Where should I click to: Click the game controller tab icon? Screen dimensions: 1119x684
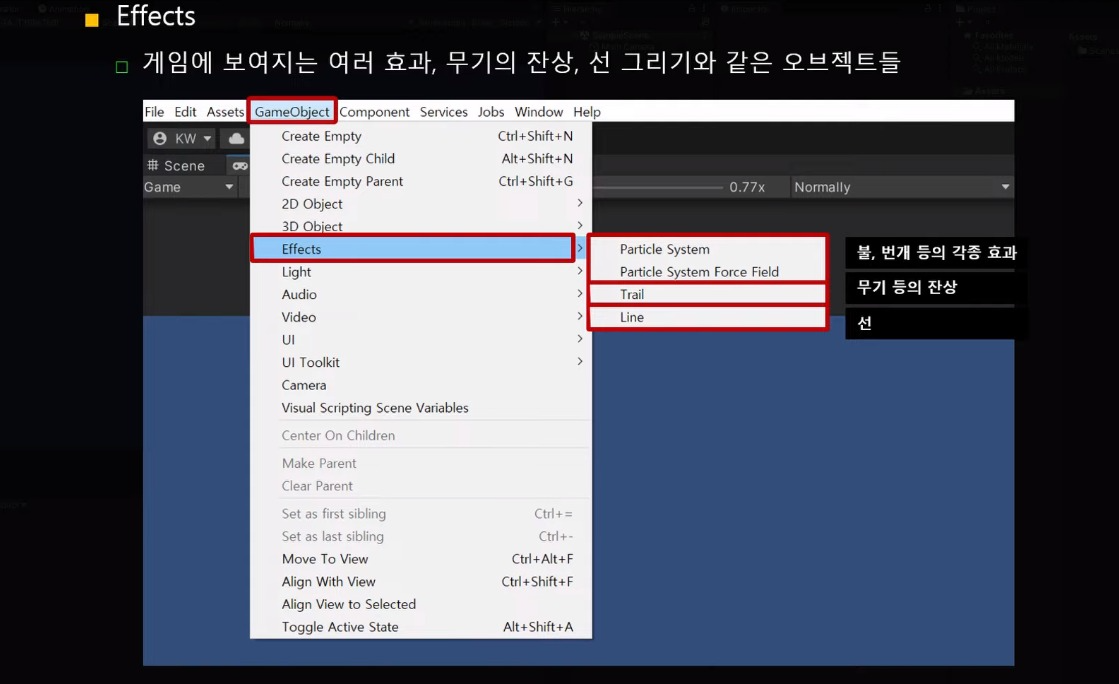pyautogui.click(x=240, y=166)
